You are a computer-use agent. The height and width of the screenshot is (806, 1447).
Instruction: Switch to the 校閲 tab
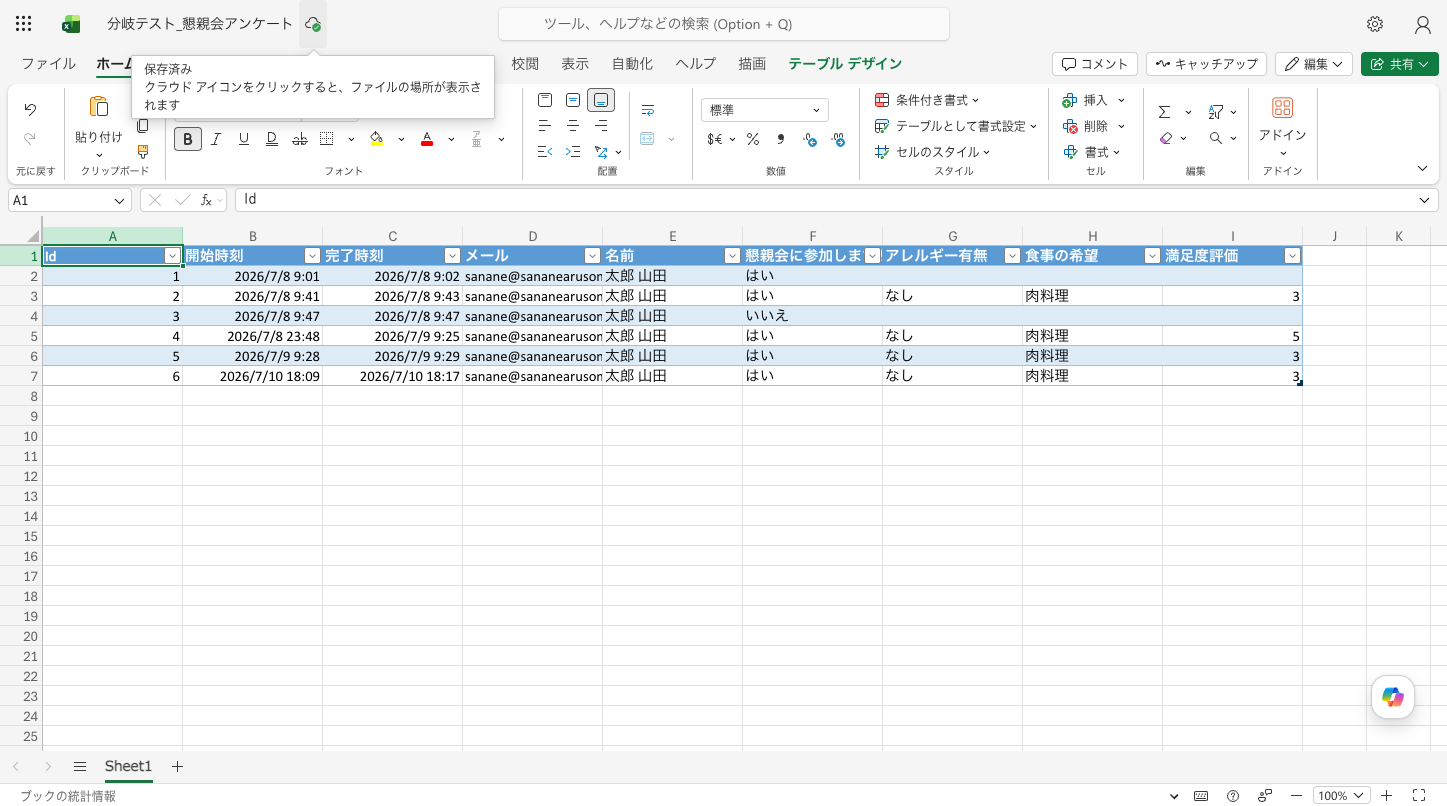(525, 64)
